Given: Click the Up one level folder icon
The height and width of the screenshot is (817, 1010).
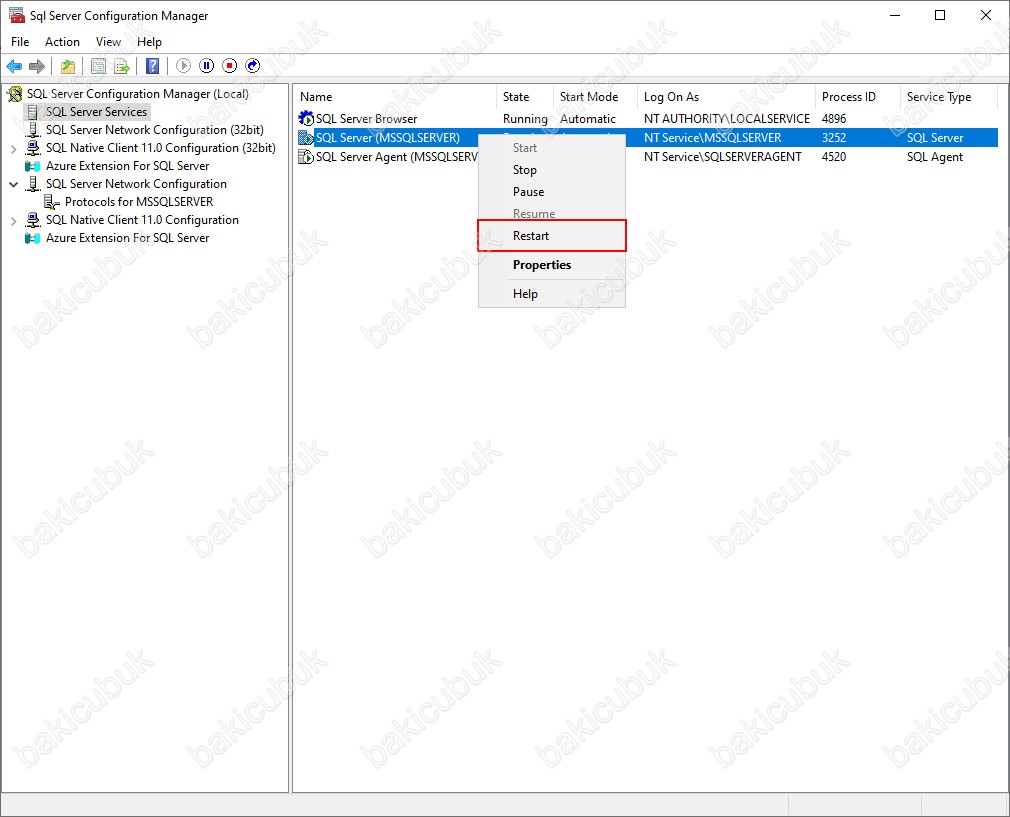Looking at the screenshot, I should click(x=68, y=66).
